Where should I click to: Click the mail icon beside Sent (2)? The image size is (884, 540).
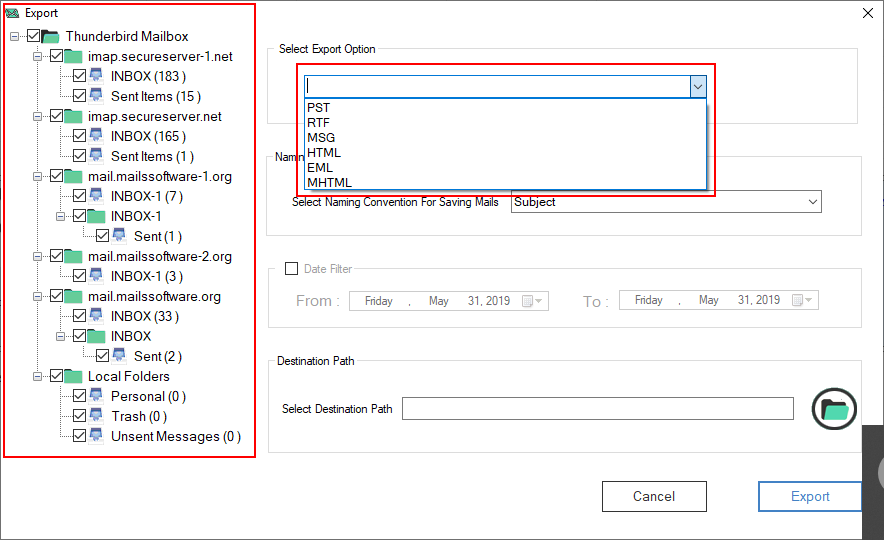[119, 356]
